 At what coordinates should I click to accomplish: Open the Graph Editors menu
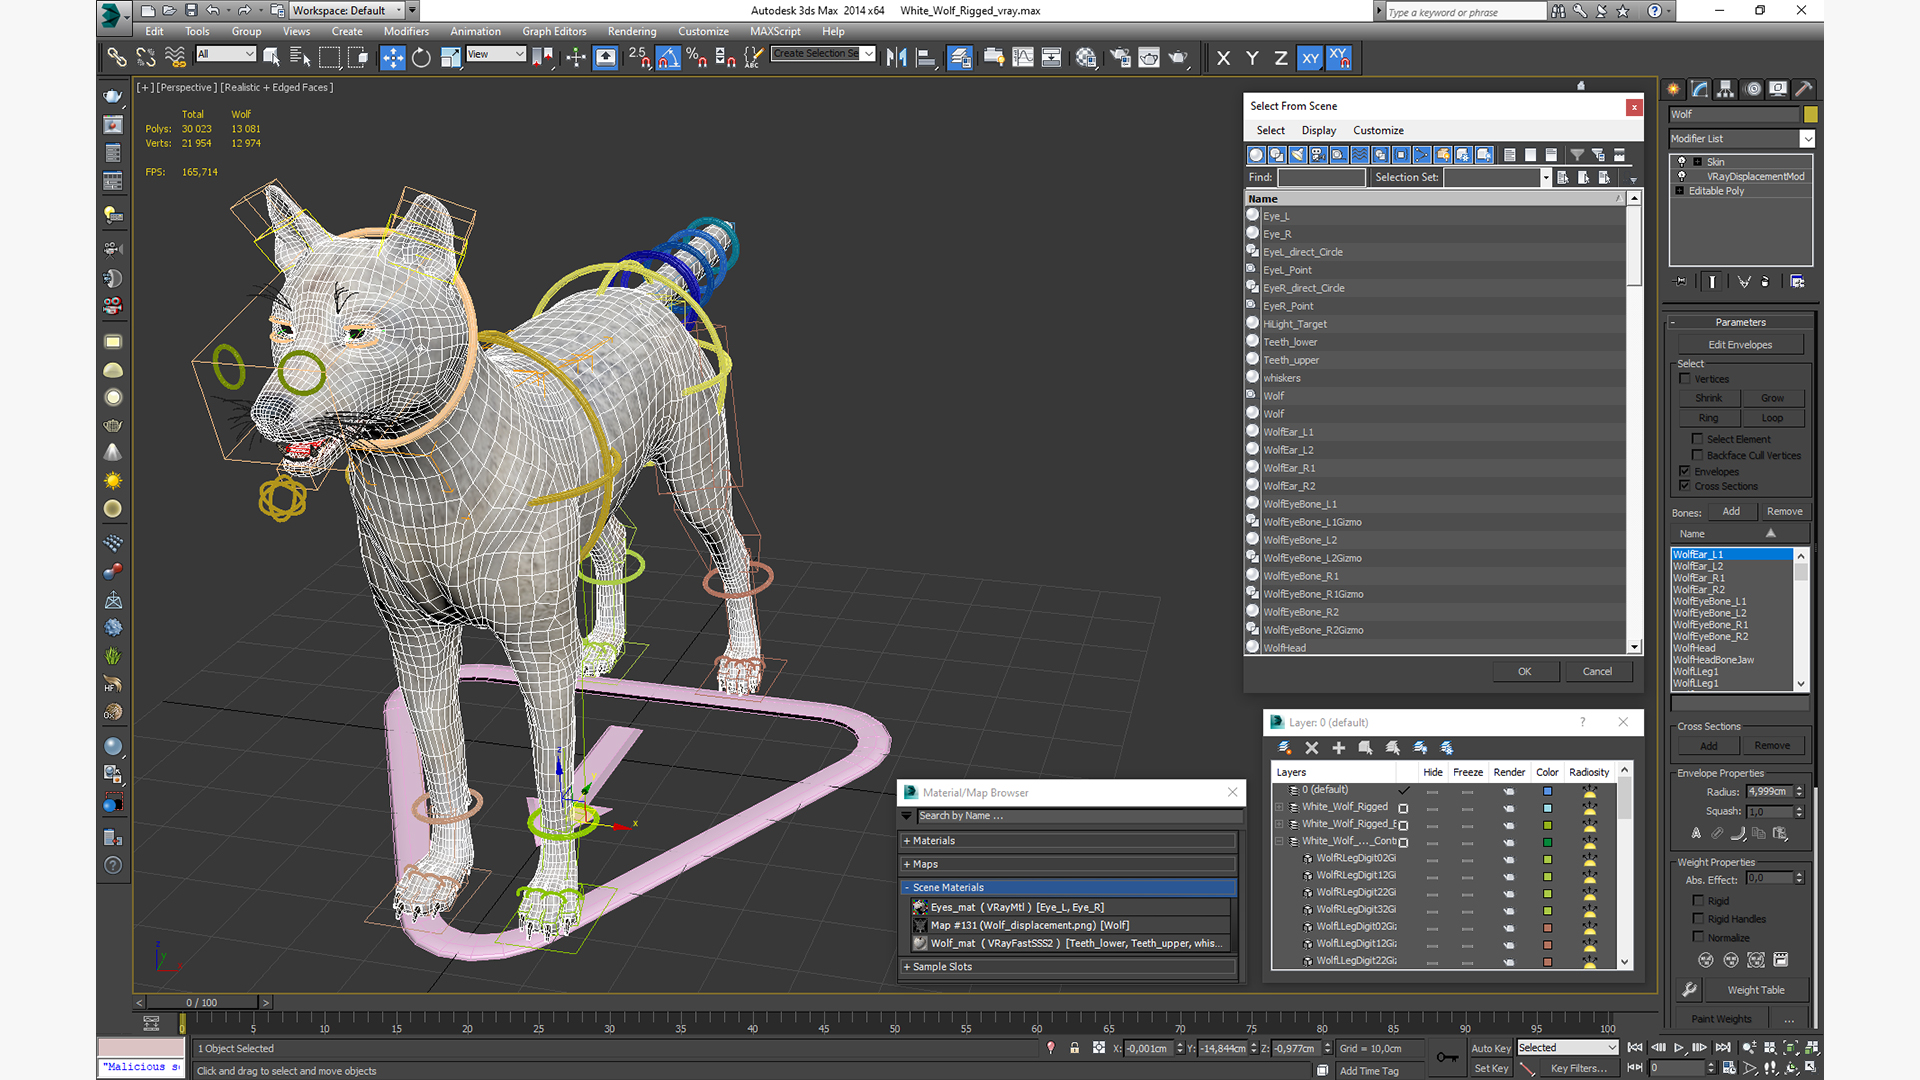[554, 31]
